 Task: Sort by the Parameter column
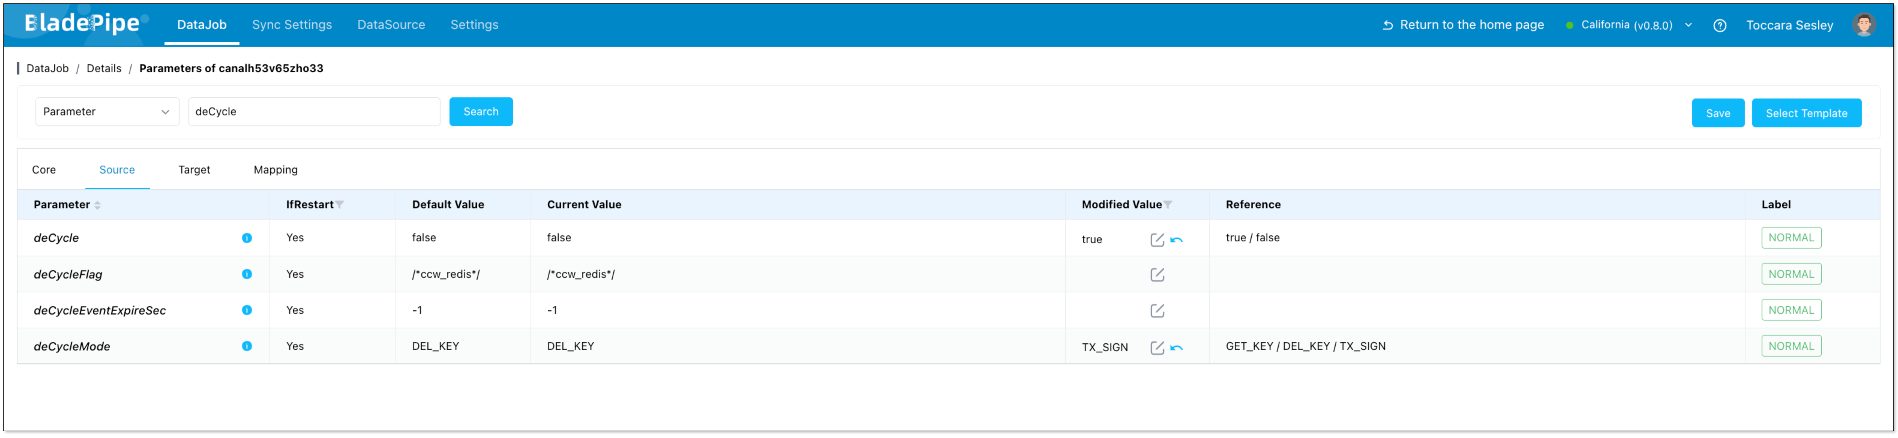(x=97, y=205)
